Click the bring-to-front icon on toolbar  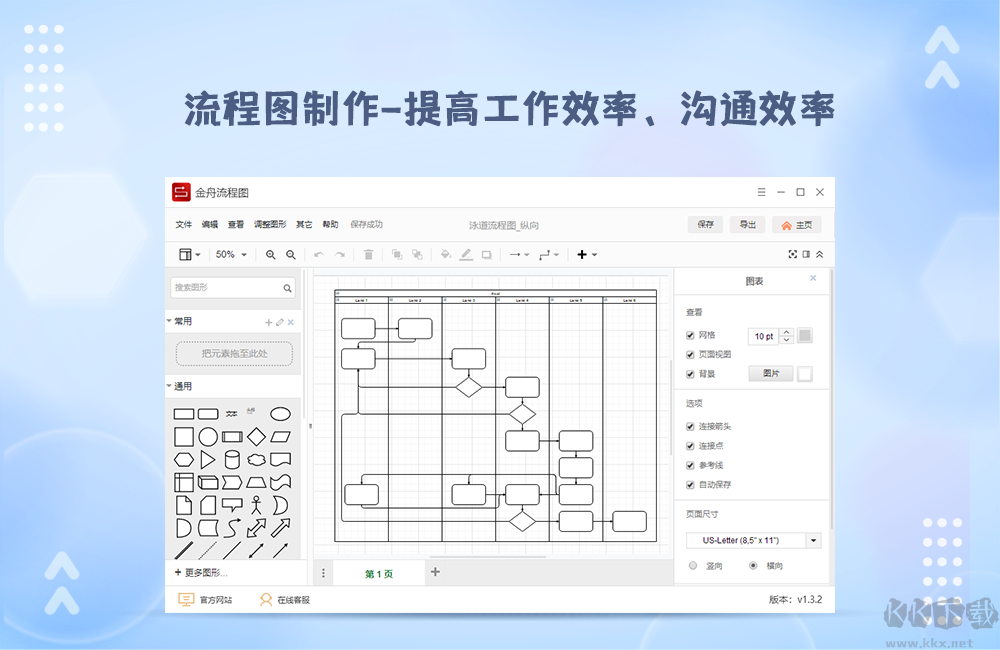[x=397, y=254]
